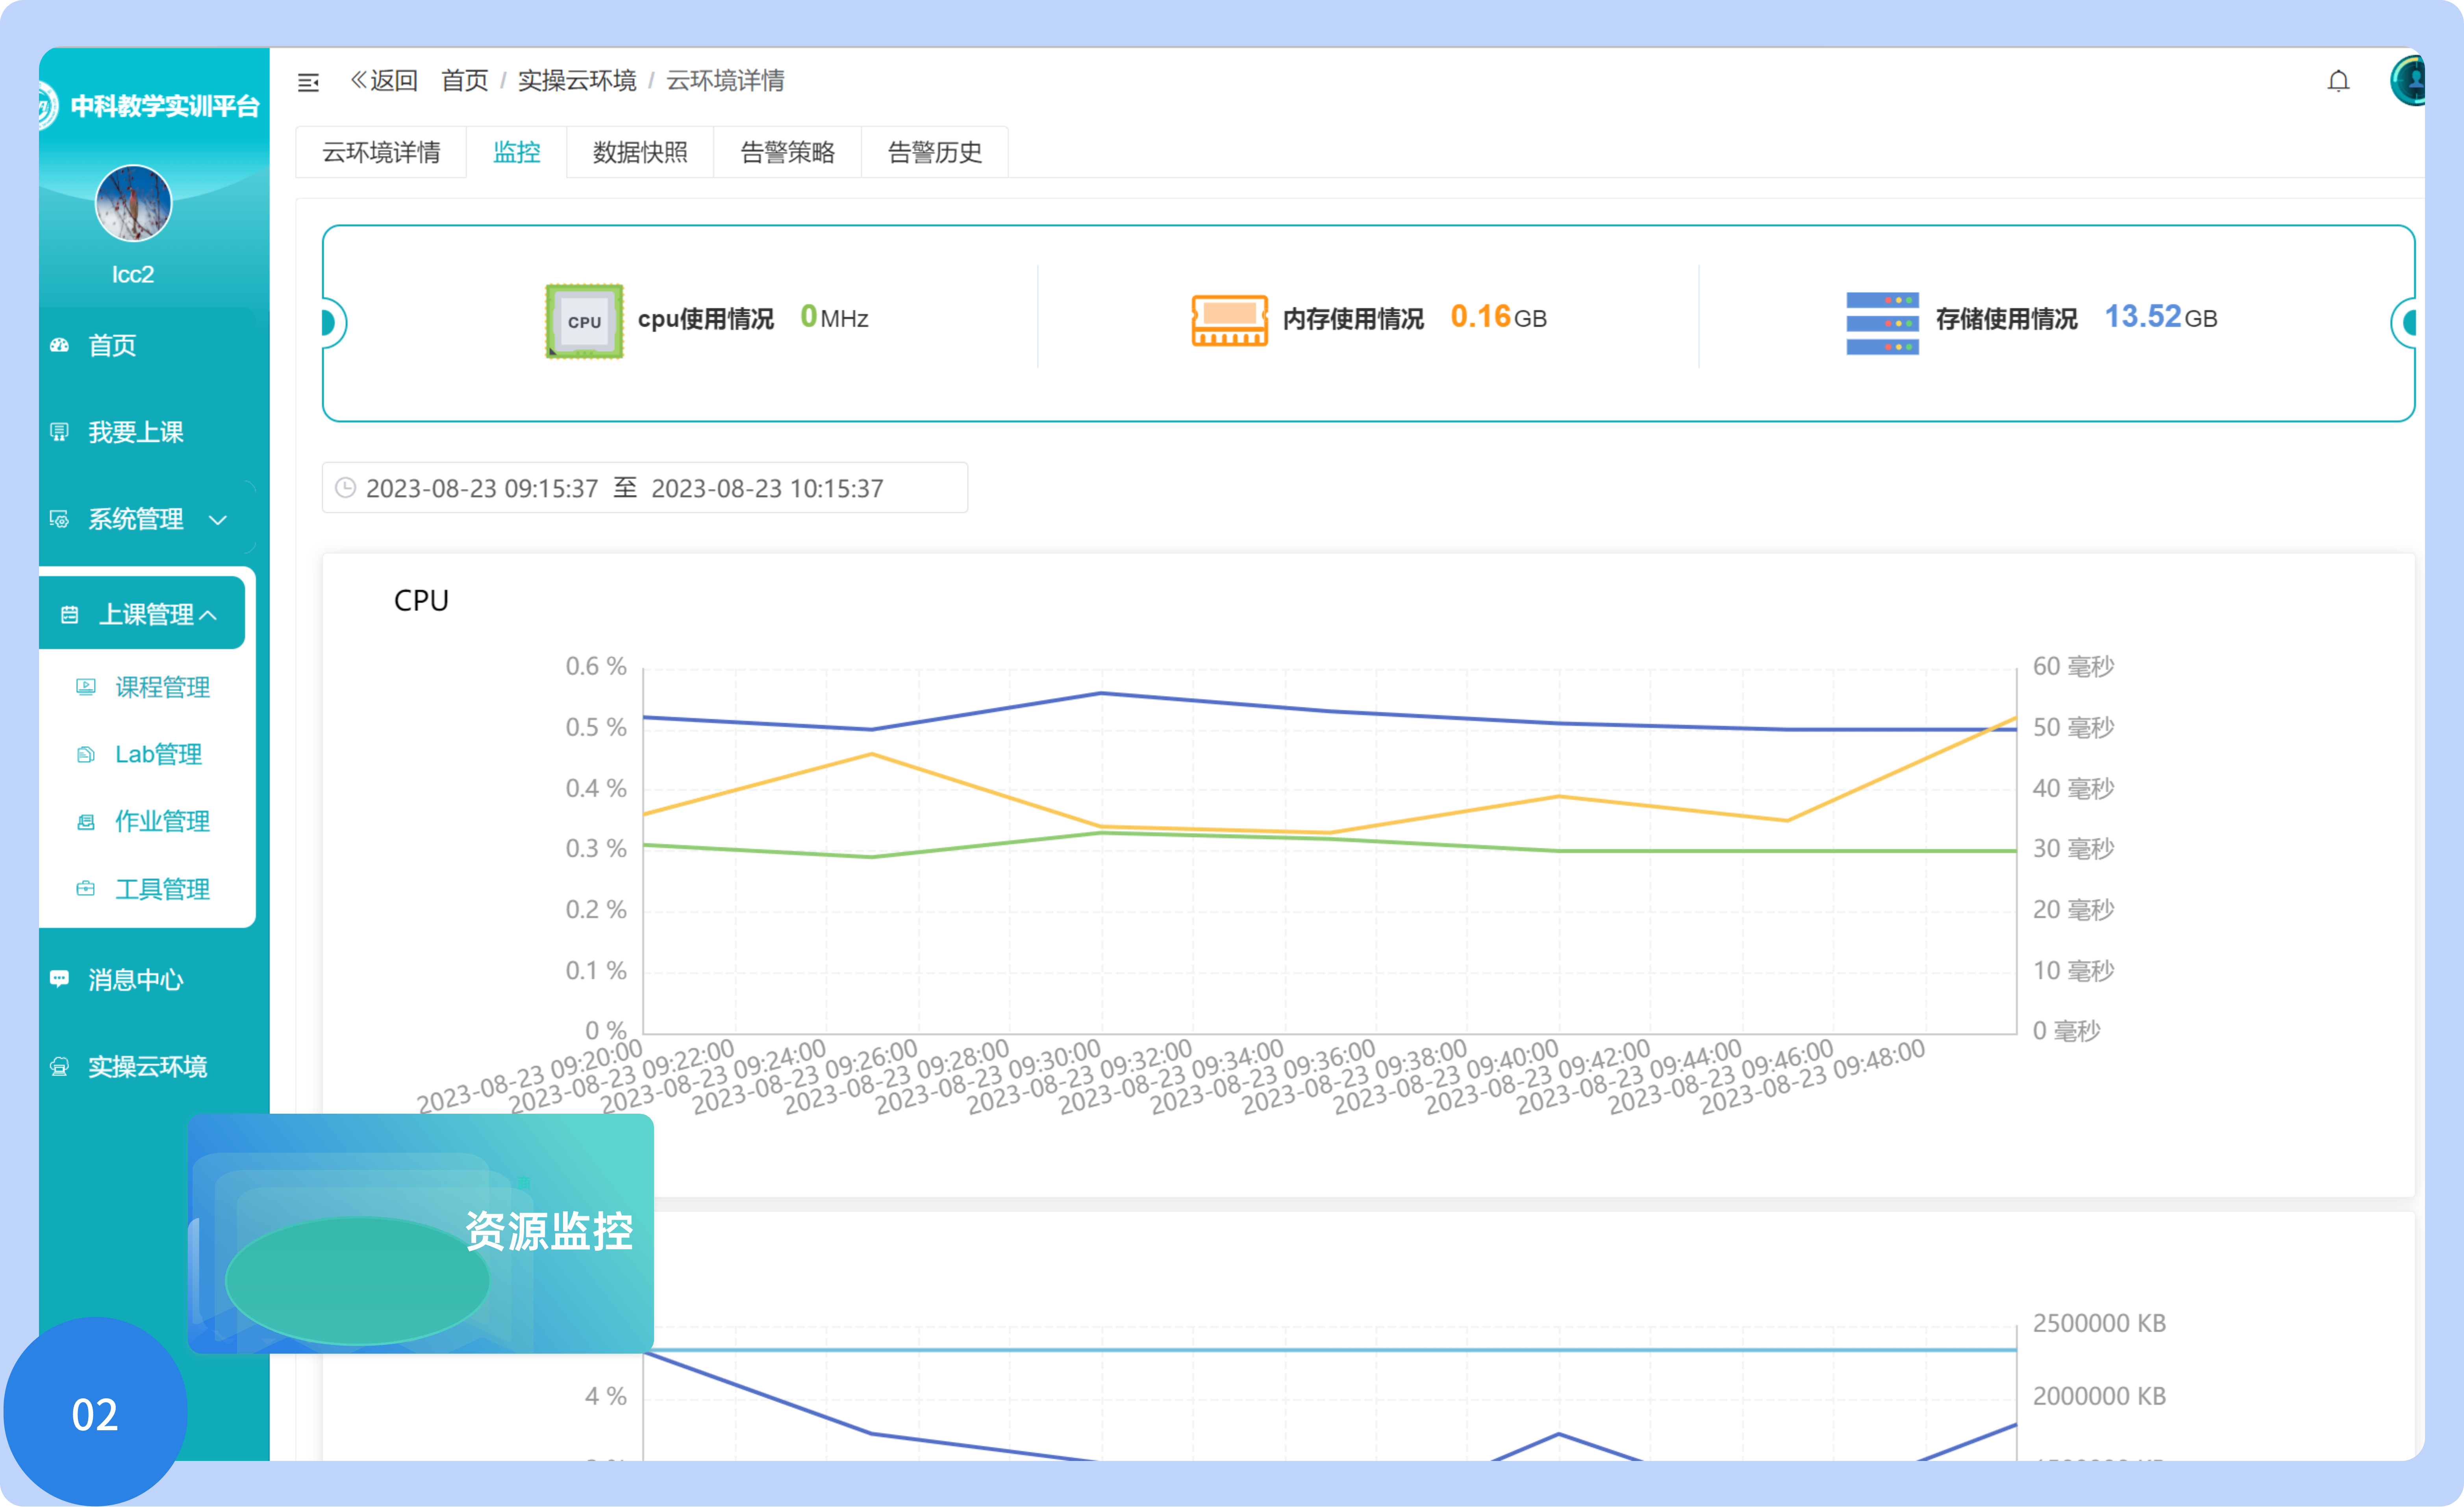Go to 实操云环境 in the sidebar

[x=148, y=1066]
